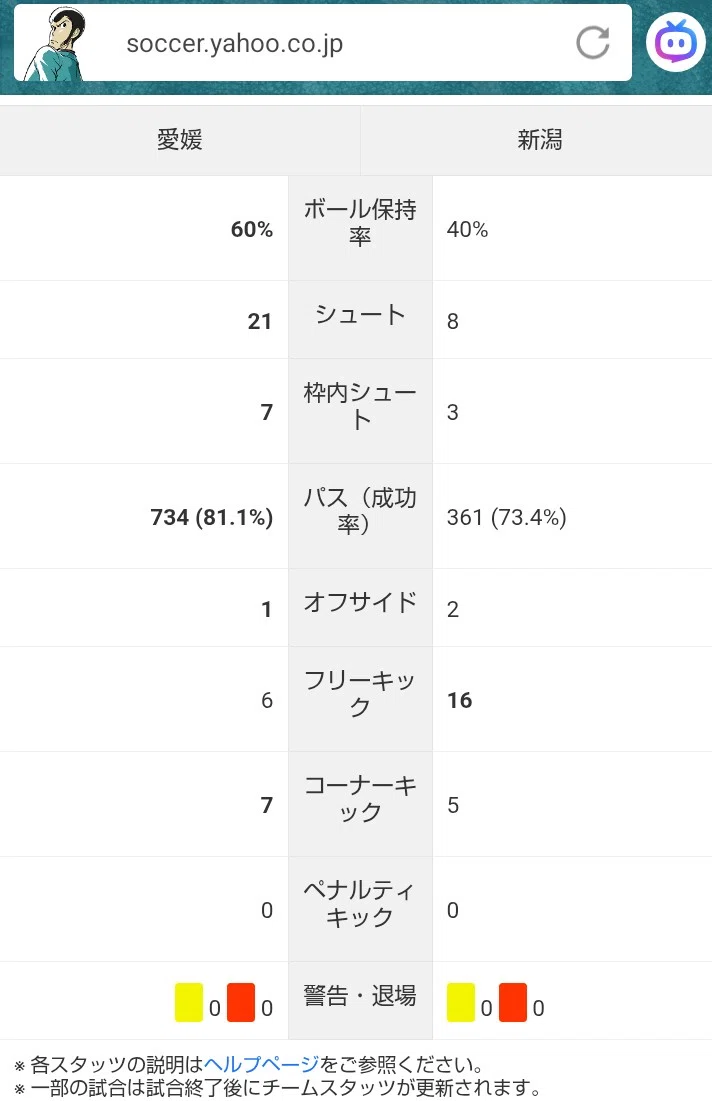Select 新潟's free kick count 16
The image size is (712, 1101).
[x=460, y=700]
